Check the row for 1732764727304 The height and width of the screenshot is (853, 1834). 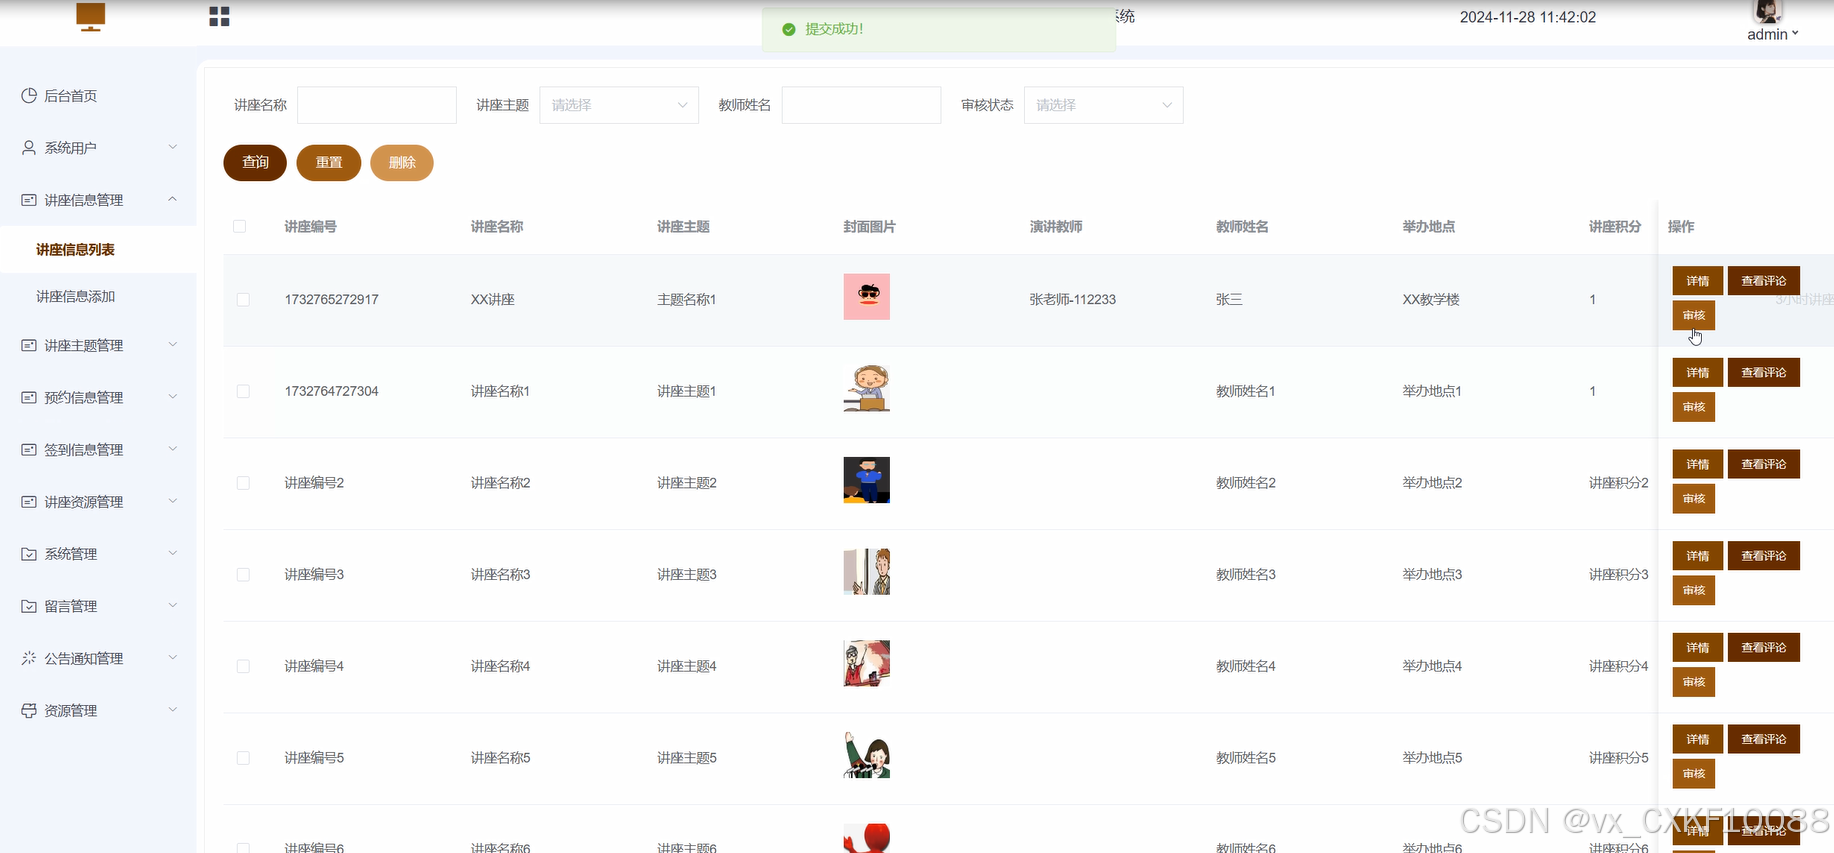243,391
